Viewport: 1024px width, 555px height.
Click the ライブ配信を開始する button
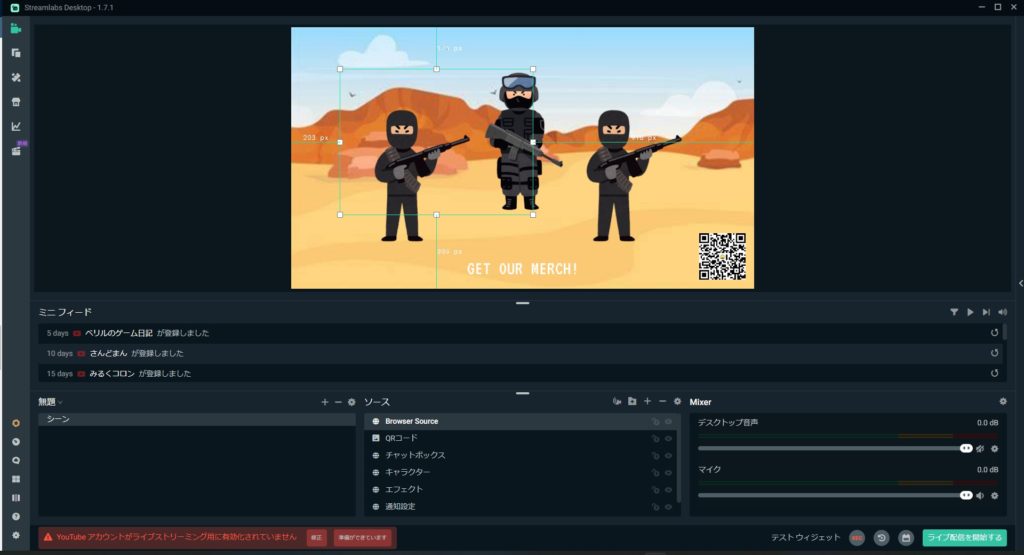point(964,538)
